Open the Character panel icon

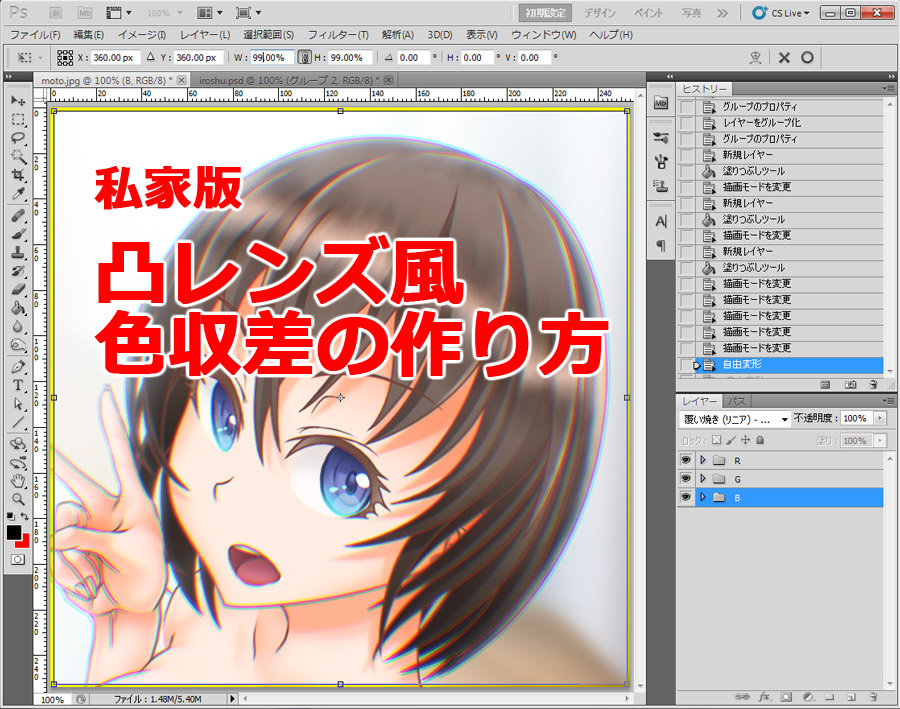tap(661, 222)
